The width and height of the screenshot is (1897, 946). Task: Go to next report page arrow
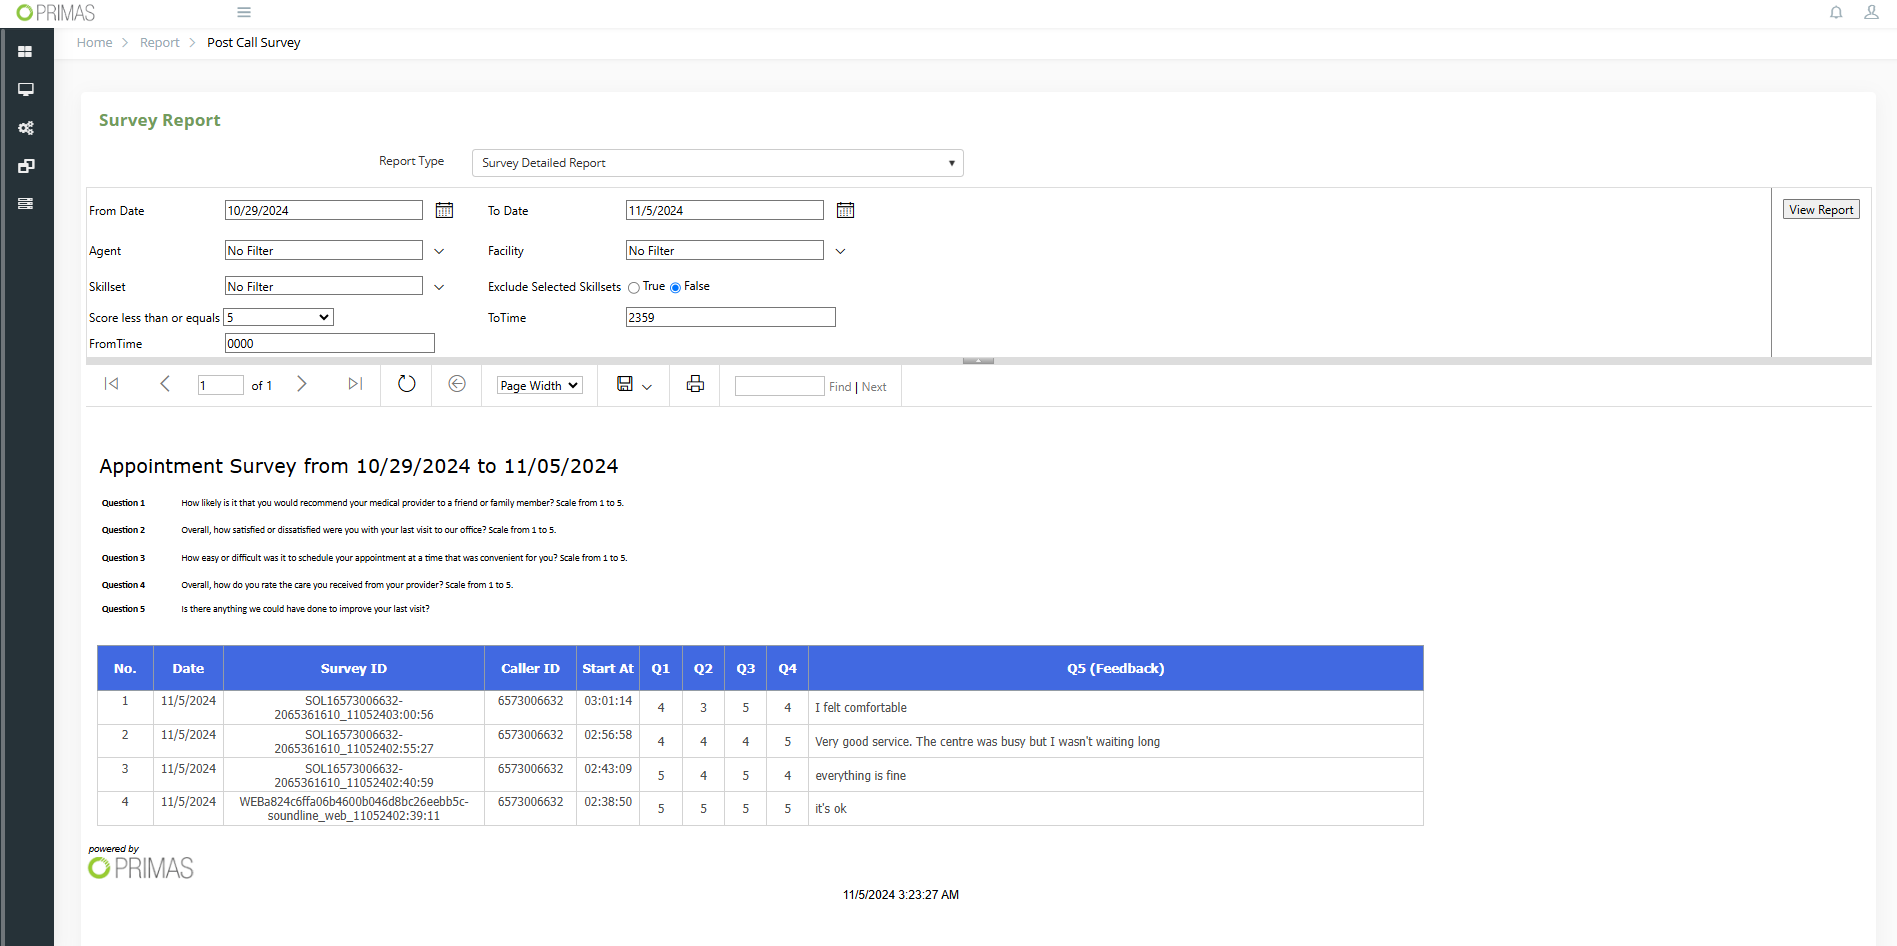302,384
